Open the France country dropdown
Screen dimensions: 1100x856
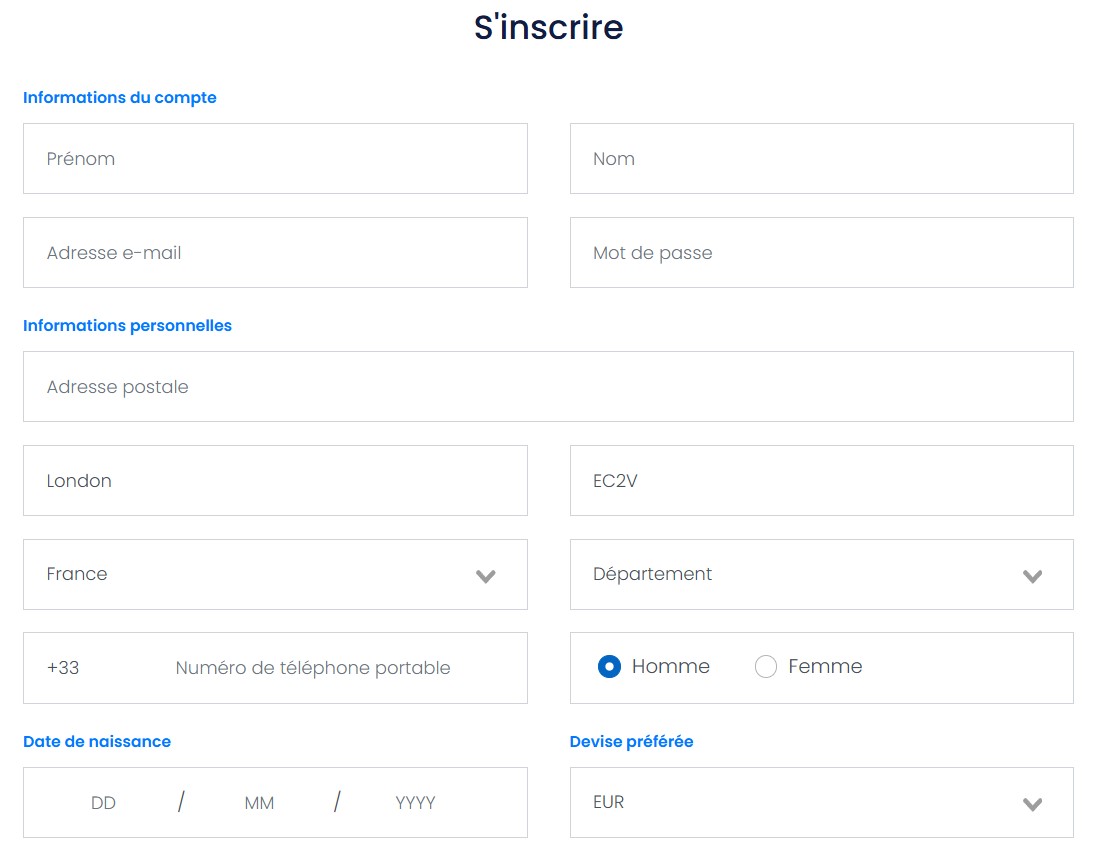(x=275, y=575)
